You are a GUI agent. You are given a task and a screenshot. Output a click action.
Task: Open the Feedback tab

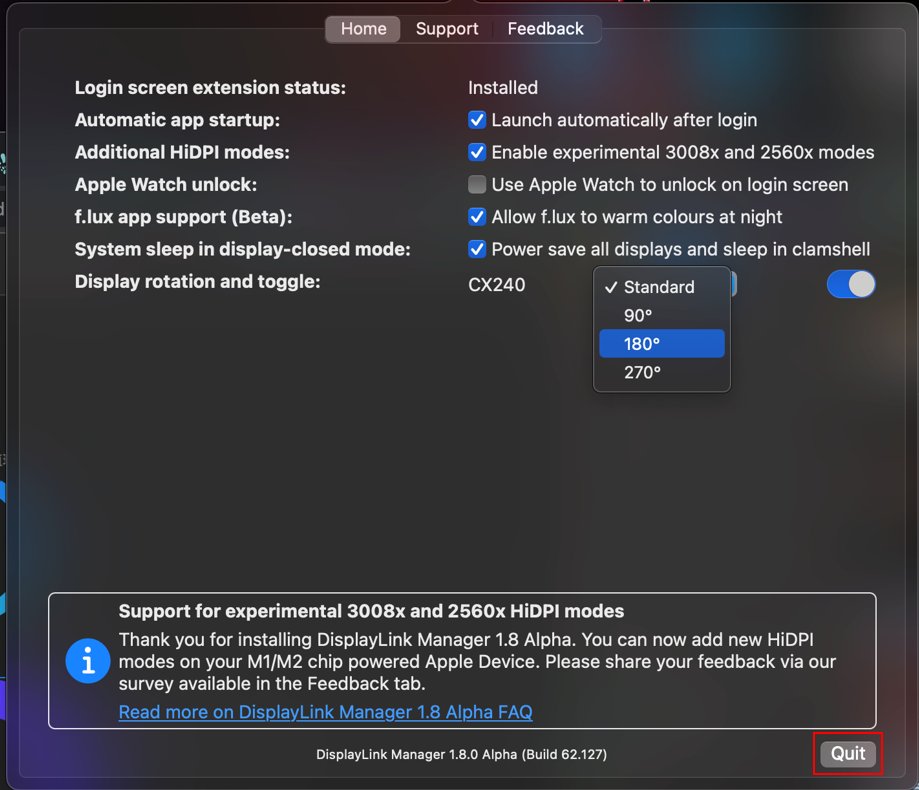(x=545, y=29)
